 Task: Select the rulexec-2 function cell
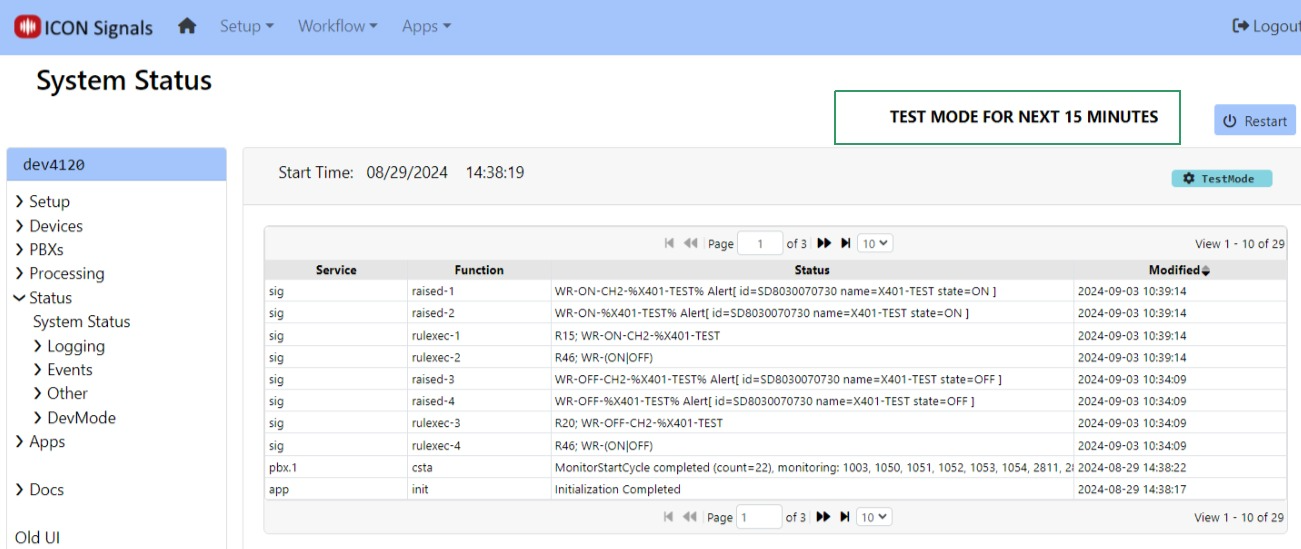click(x=479, y=357)
